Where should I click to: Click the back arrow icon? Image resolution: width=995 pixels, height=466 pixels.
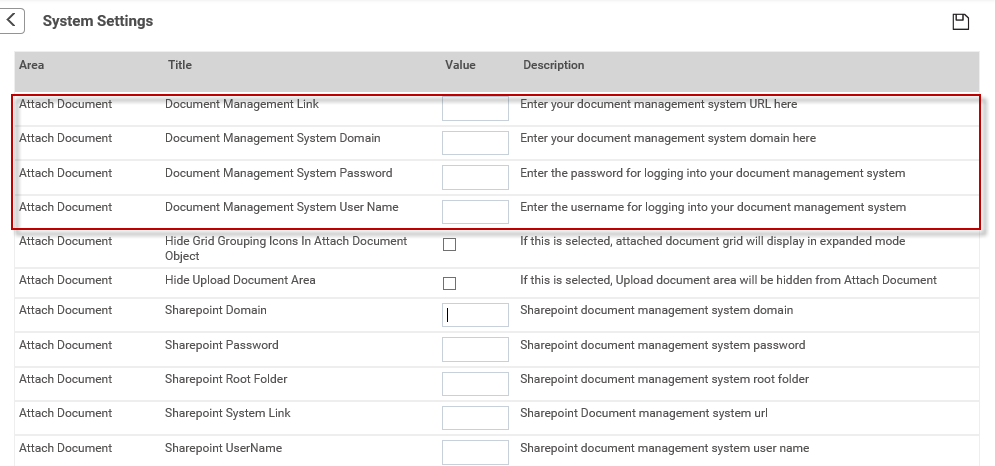click(11, 20)
